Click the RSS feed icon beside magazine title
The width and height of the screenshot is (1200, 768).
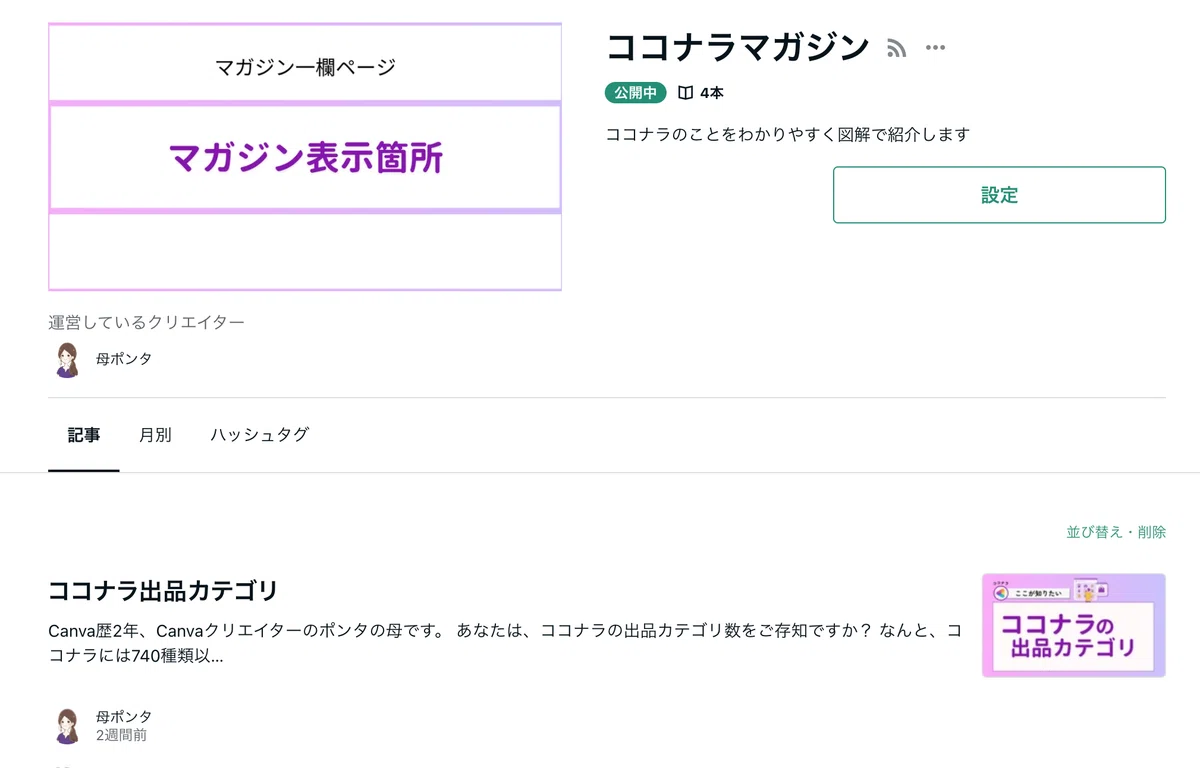[897, 48]
